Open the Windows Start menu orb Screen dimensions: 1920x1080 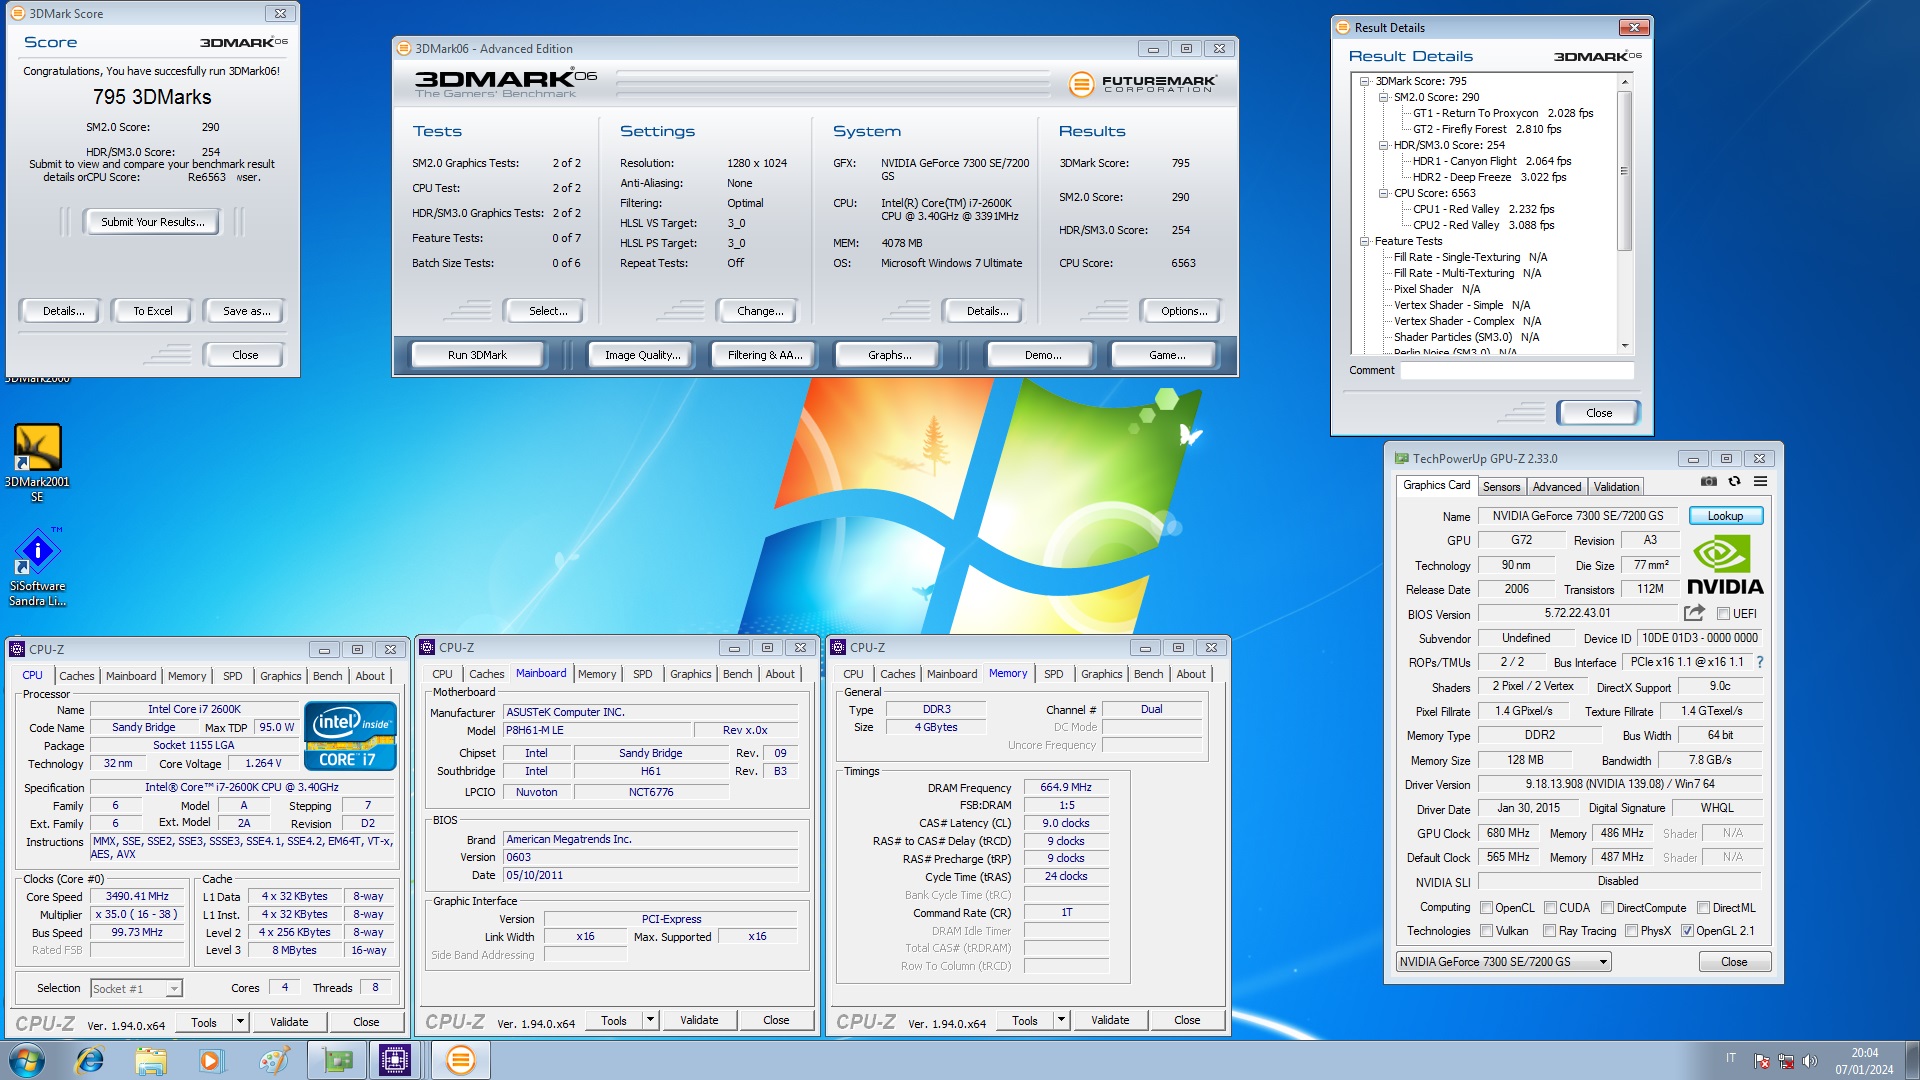[27, 1060]
